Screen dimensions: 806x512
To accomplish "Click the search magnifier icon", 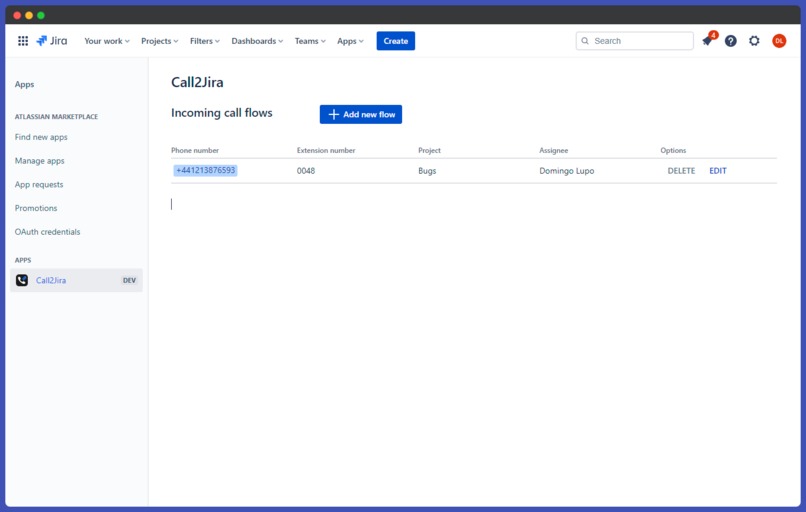I will [585, 41].
